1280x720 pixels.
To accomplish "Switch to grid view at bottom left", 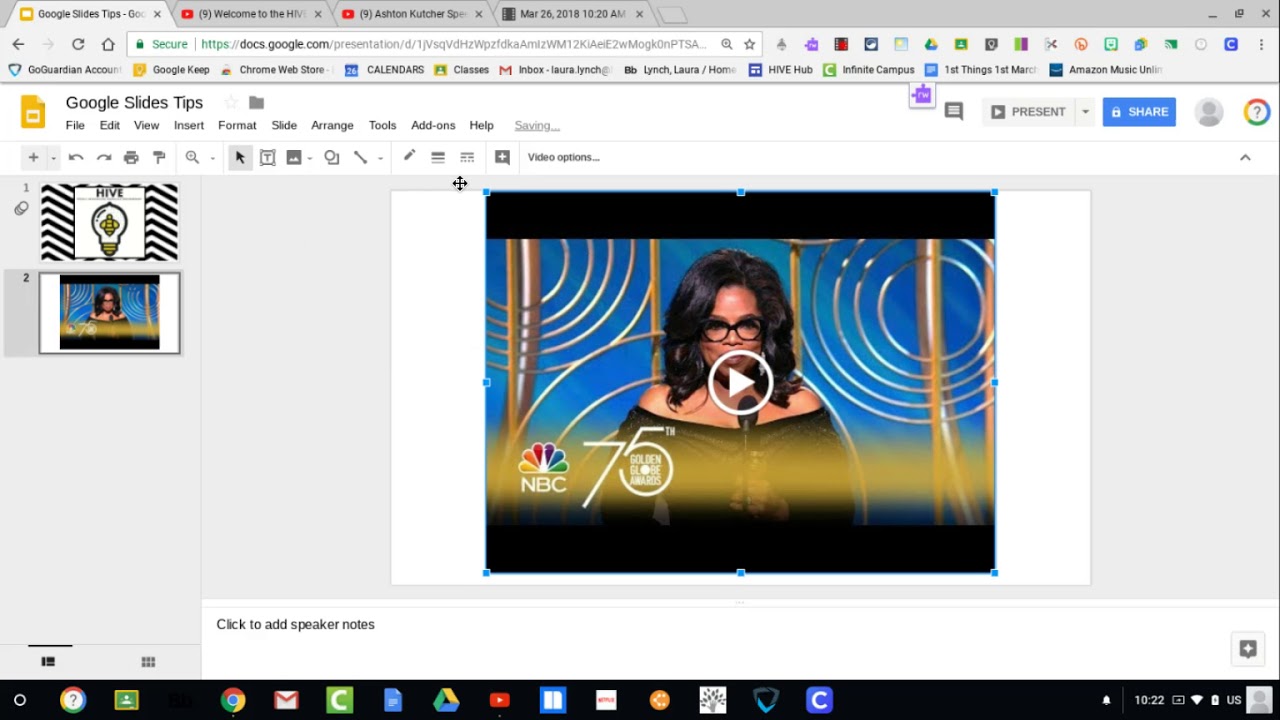I will [x=148, y=661].
